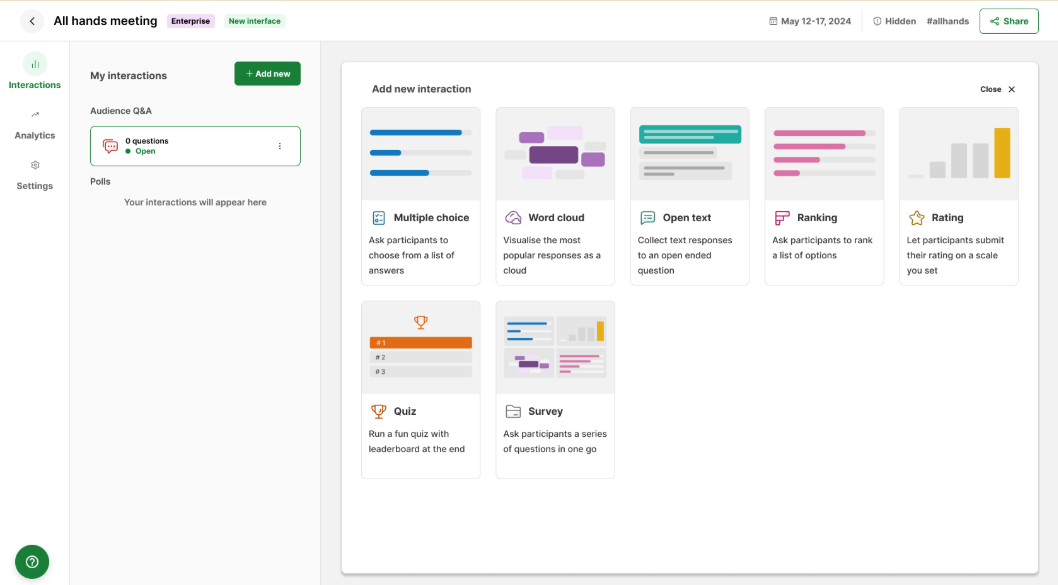Click the Add new button

[x=267, y=73]
